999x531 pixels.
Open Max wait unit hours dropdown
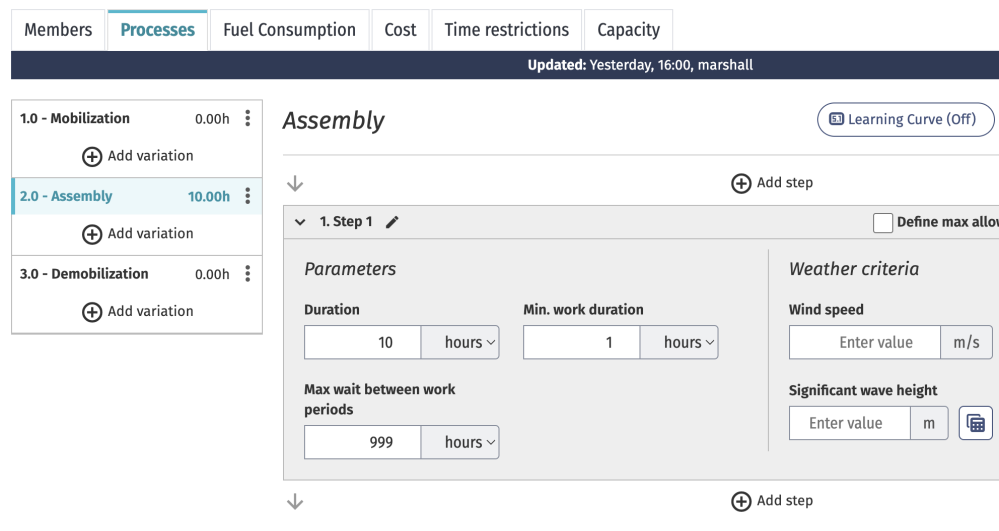click(460, 442)
